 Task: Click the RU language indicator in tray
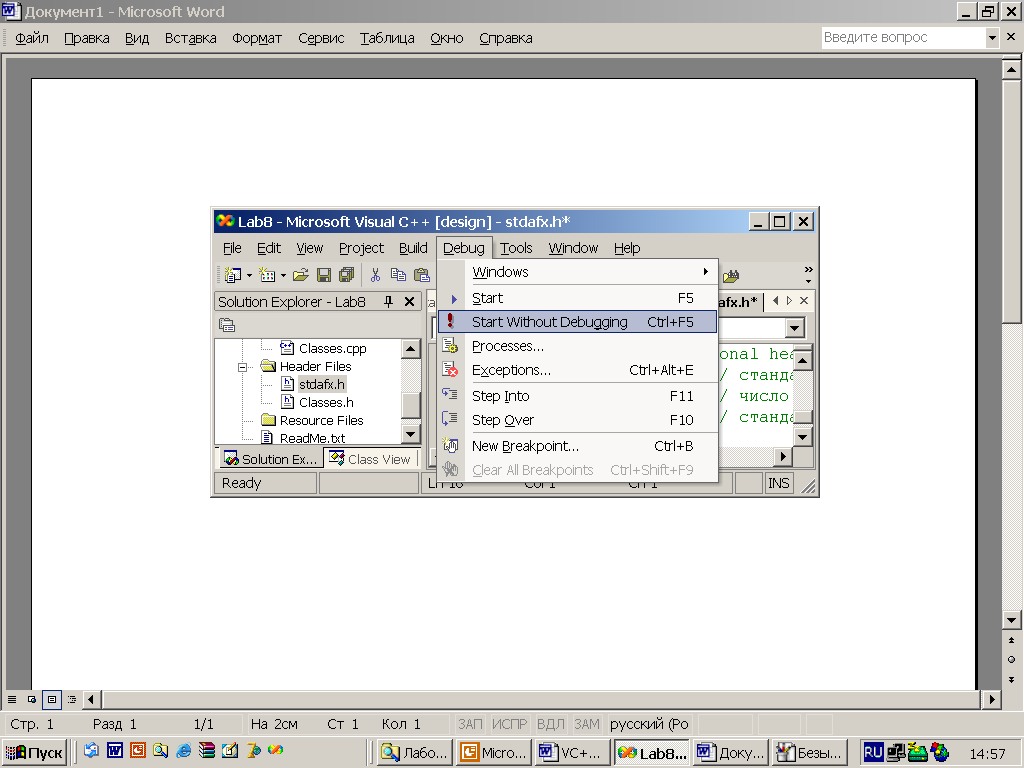point(872,753)
